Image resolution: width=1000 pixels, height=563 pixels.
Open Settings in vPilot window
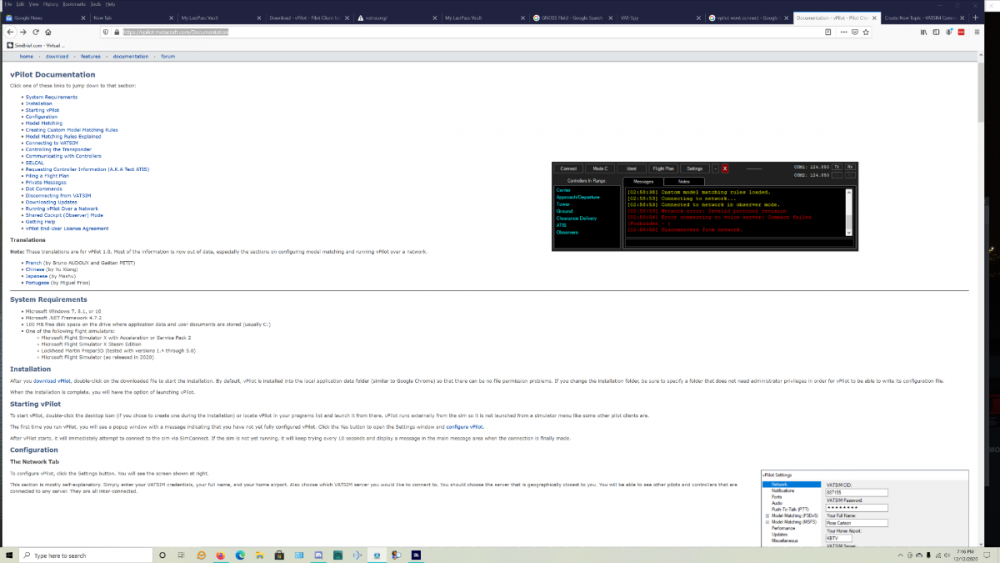click(x=695, y=168)
